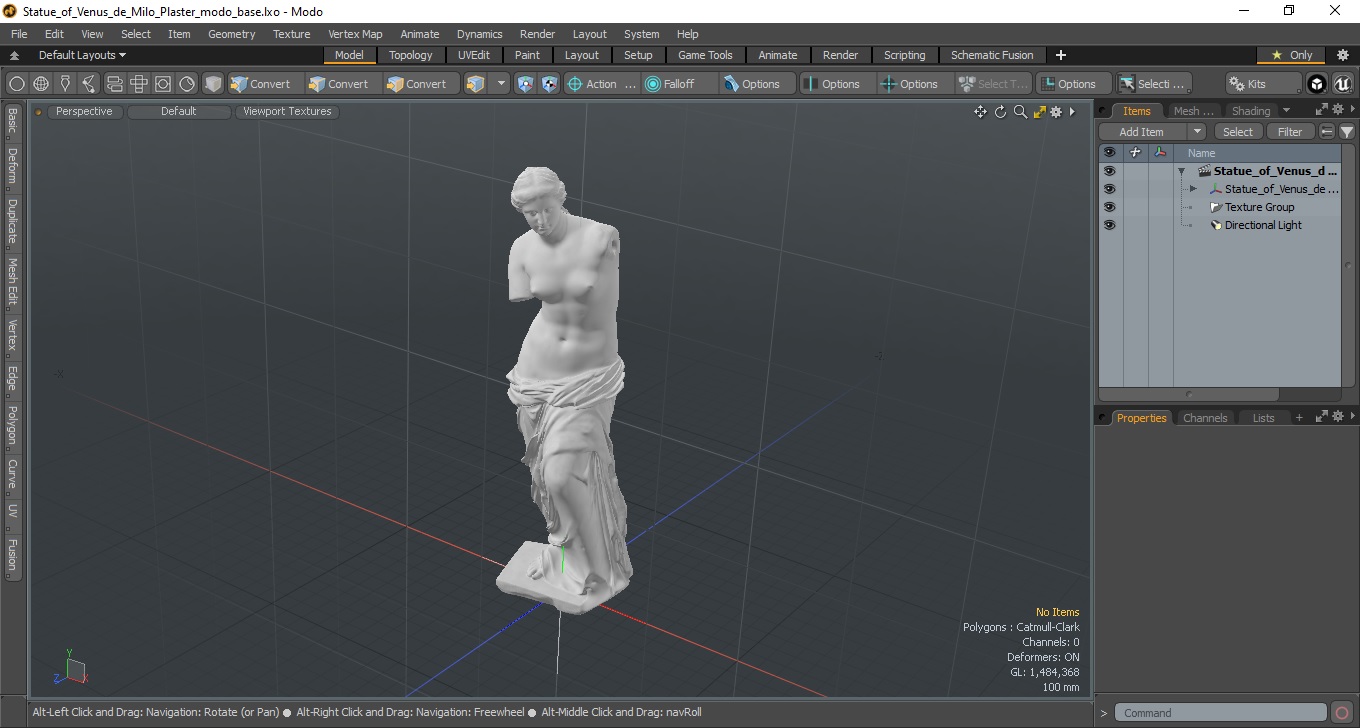This screenshot has width=1360, height=728.
Task: Hide the Directional Light item
Action: 1109,225
